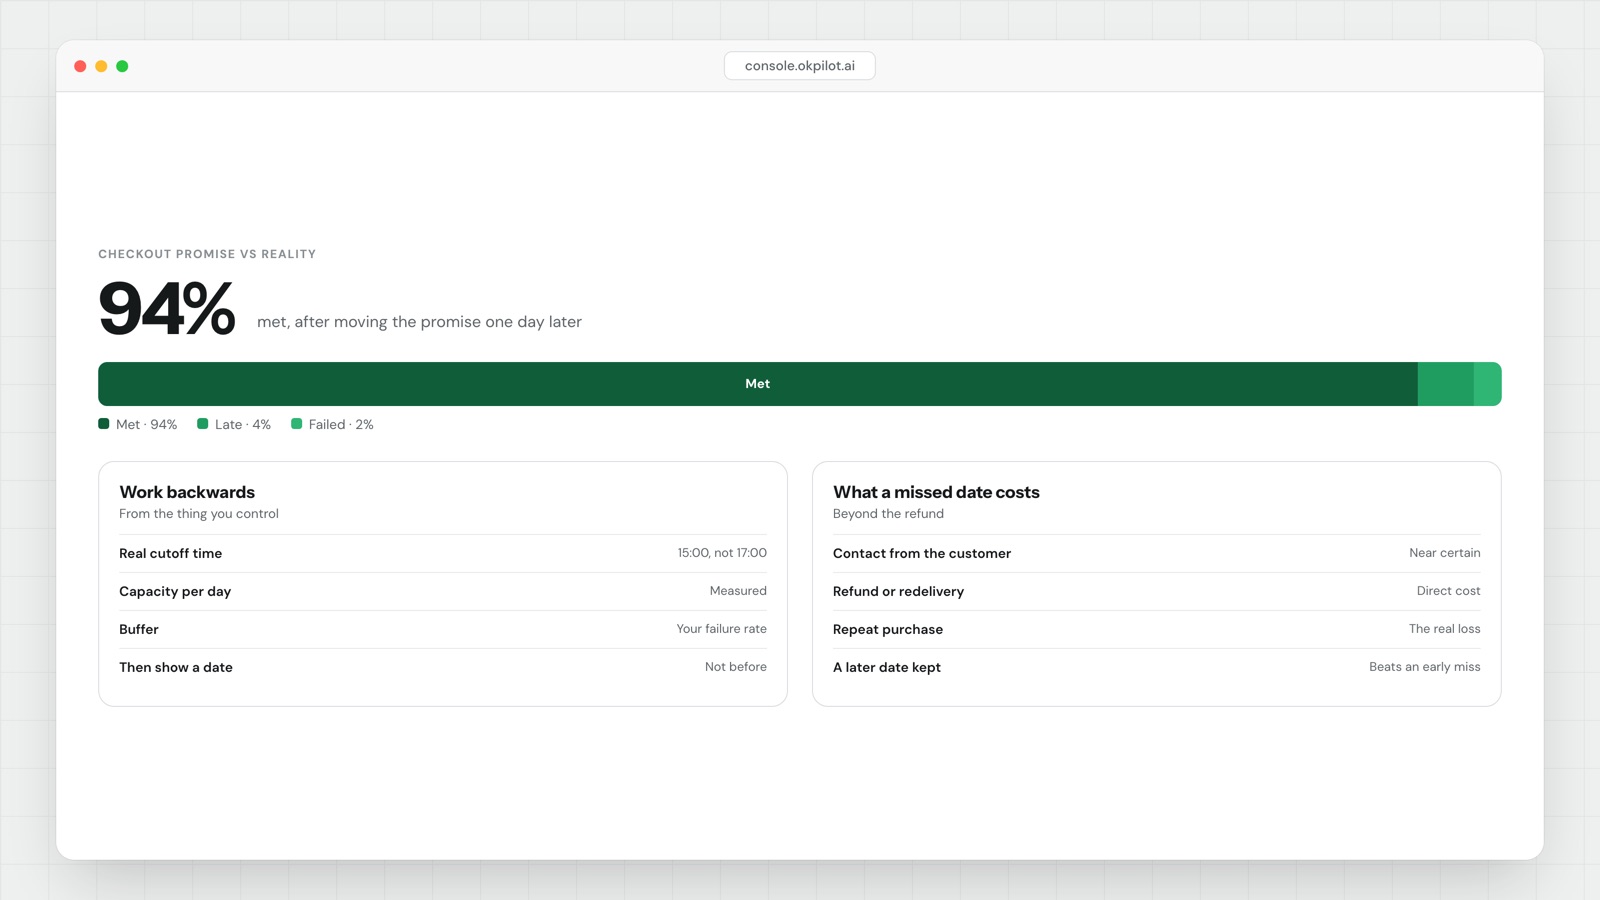Select the 'Then show a date' row label
The height and width of the screenshot is (900, 1600).
tap(176, 667)
